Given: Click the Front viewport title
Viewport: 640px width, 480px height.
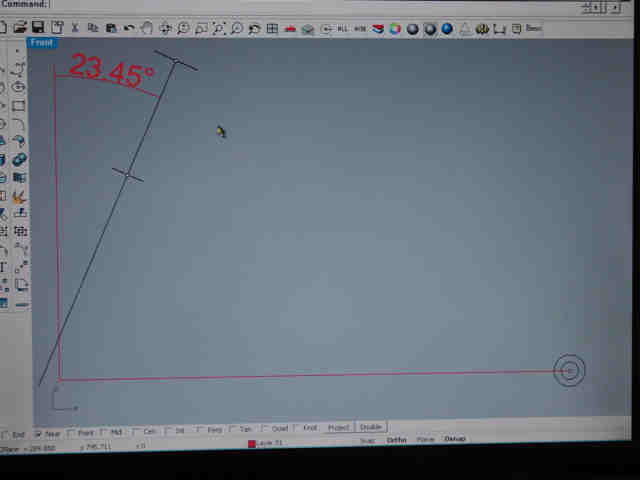Looking at the screenshot, I should click(42, 43).
